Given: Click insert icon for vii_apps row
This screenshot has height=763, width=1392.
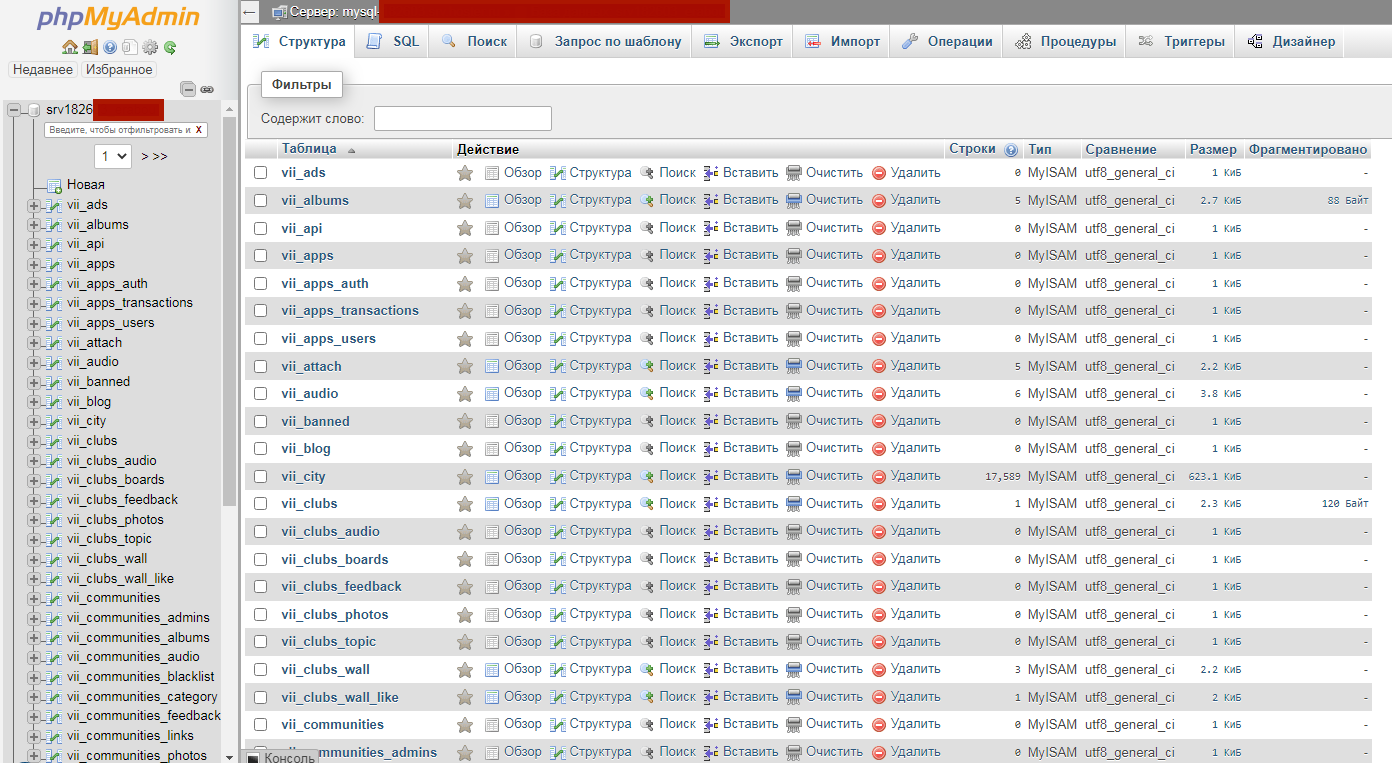Looking at the screenshot, I should click(711, 256).
